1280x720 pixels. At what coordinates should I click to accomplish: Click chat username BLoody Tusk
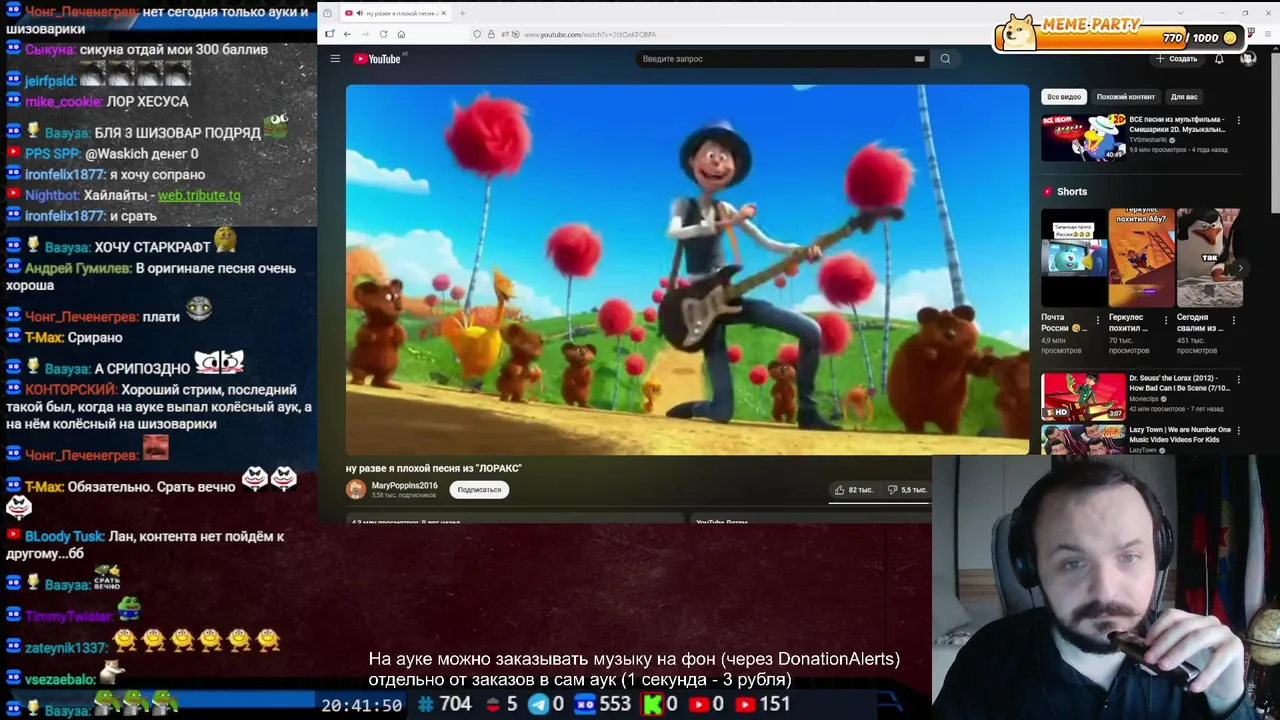pos(64,536)
